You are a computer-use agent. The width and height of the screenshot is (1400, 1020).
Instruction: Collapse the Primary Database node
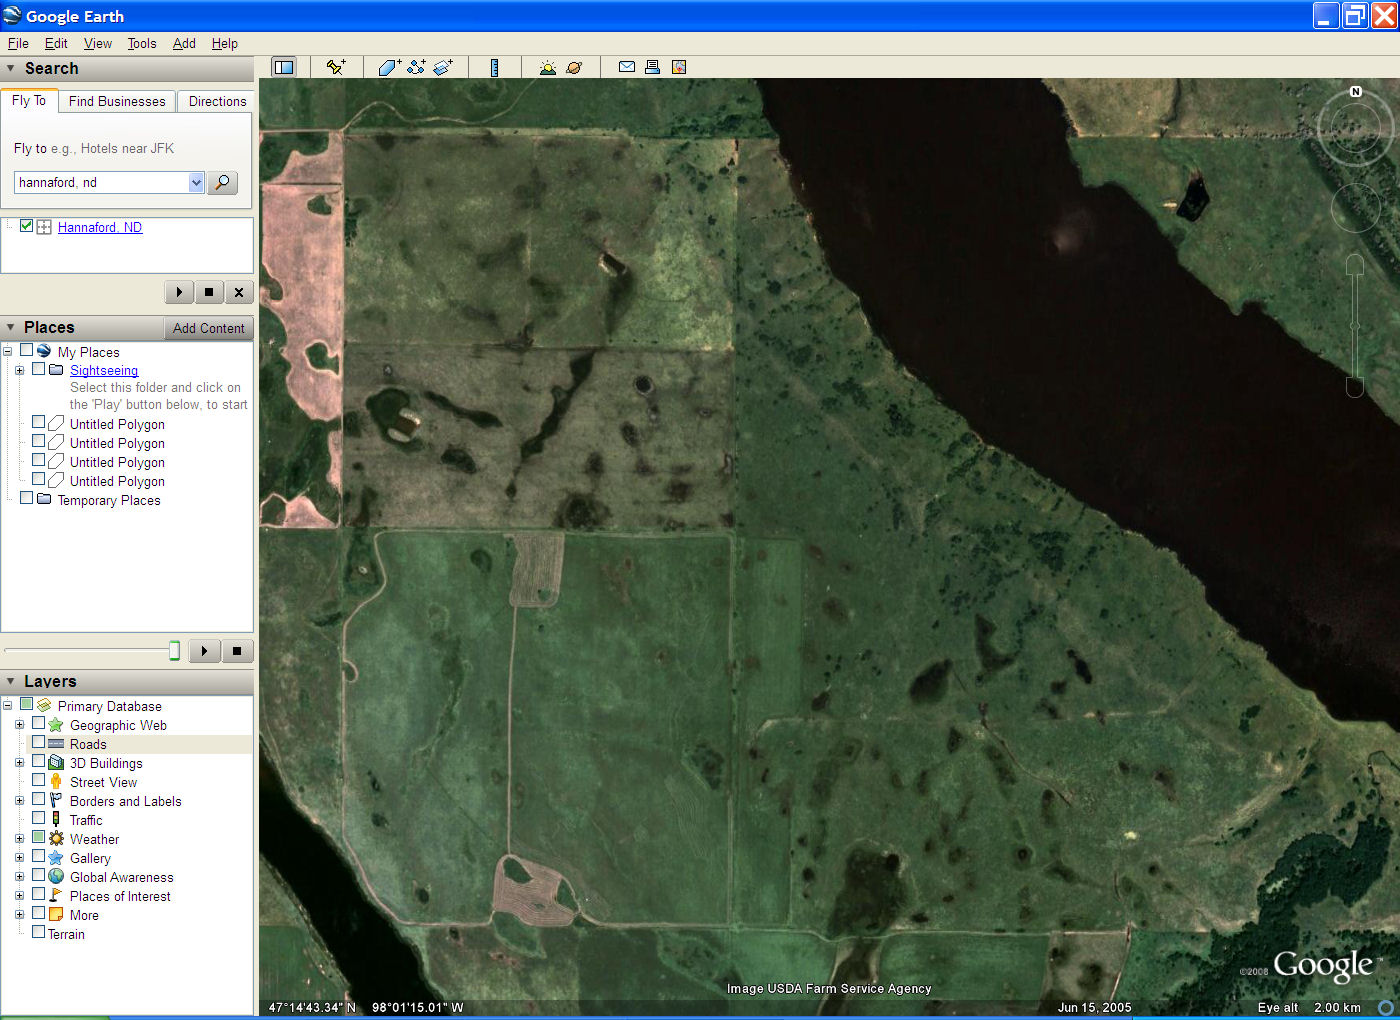coord(7,705)
